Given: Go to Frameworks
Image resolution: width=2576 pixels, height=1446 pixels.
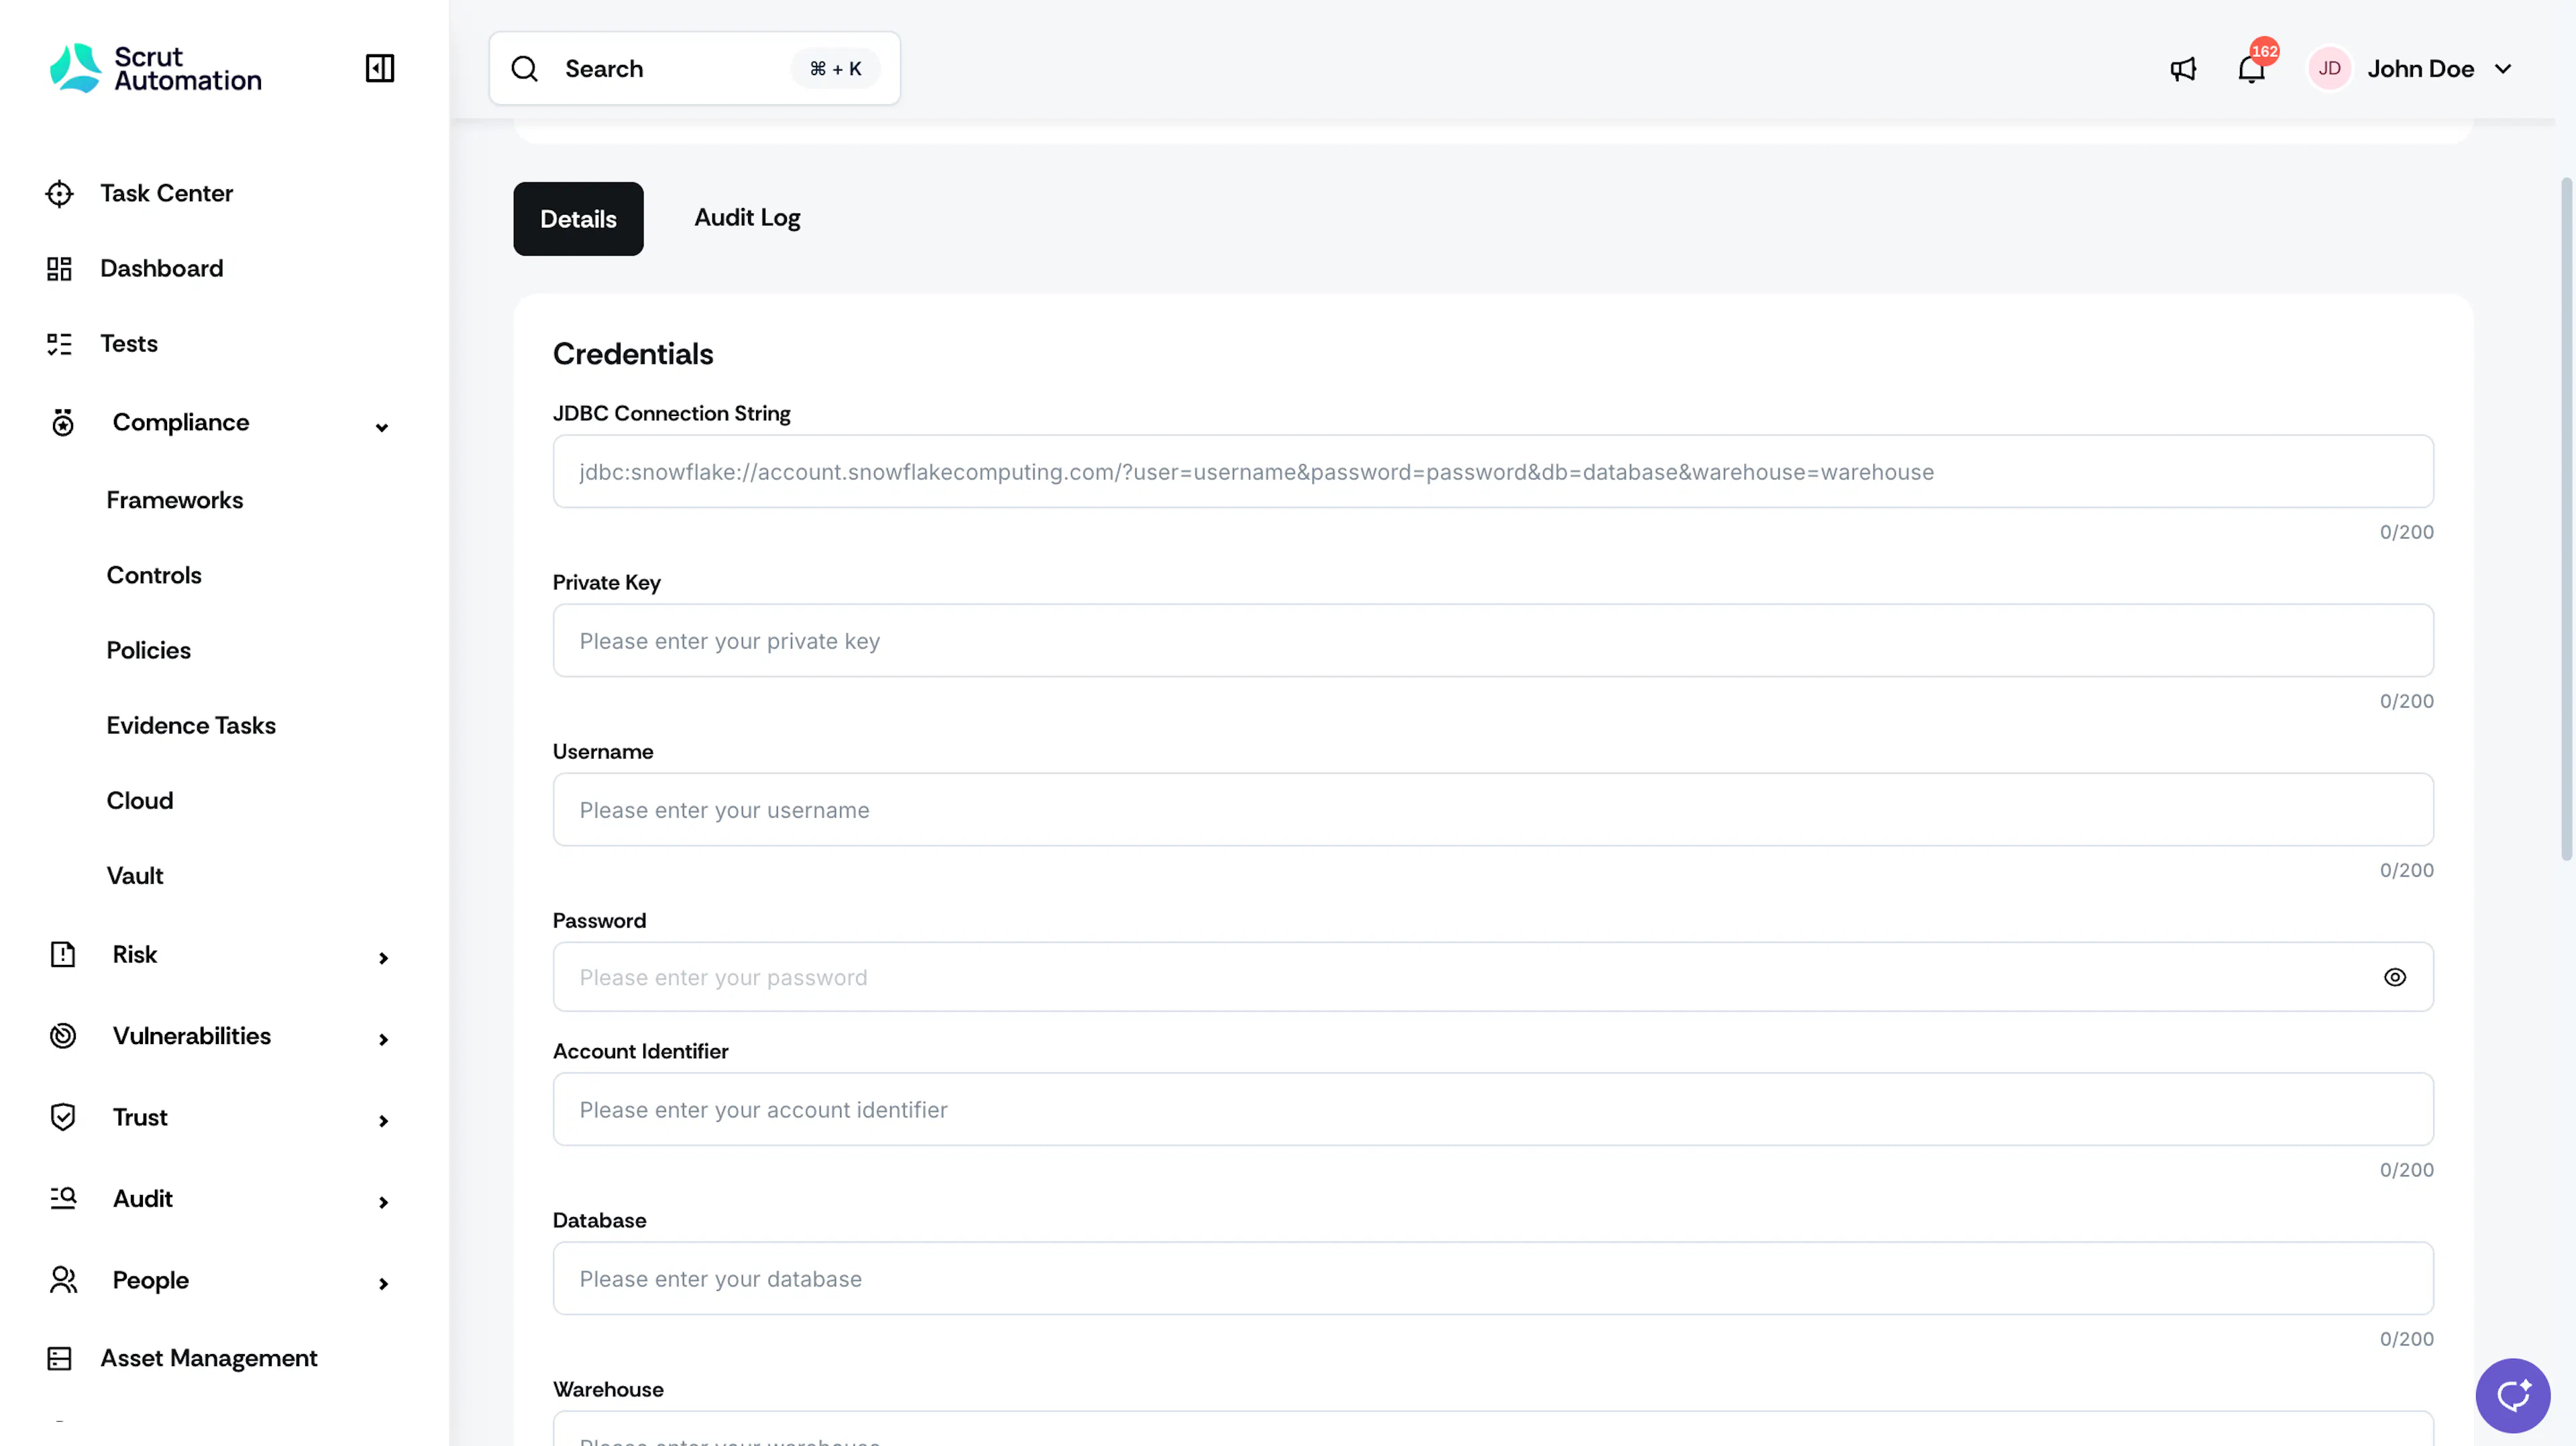Looking at the screenshot, I should [175, 500].
